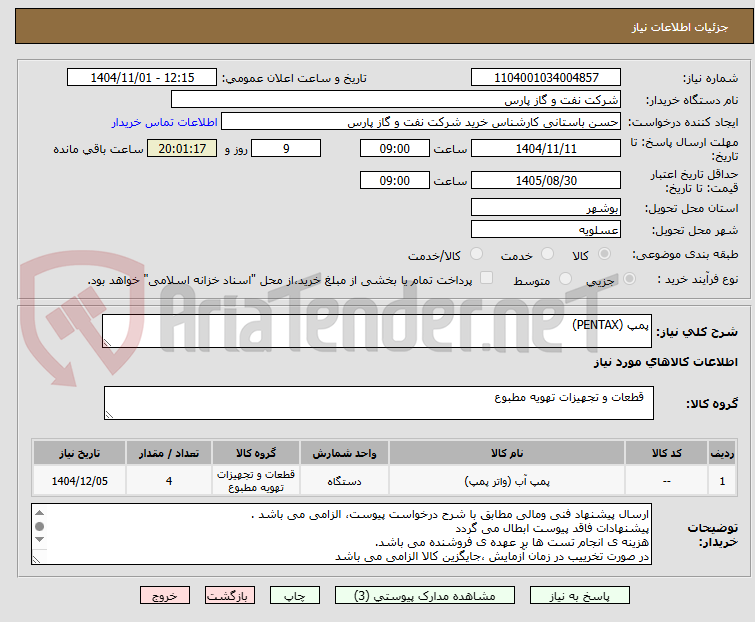
Task: Click the requester field حسن باستانی
Action: (x=421, y=122)
